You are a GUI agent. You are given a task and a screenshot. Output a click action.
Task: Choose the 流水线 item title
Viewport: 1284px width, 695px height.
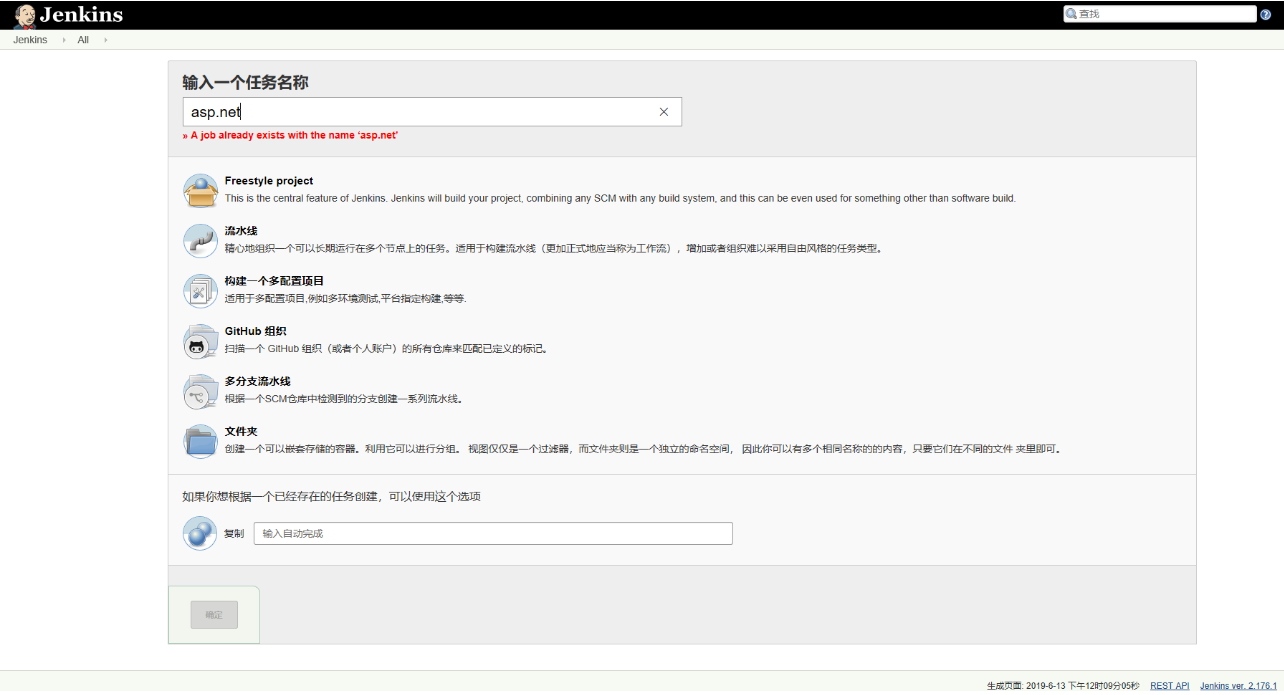click(x=241, y=231)
